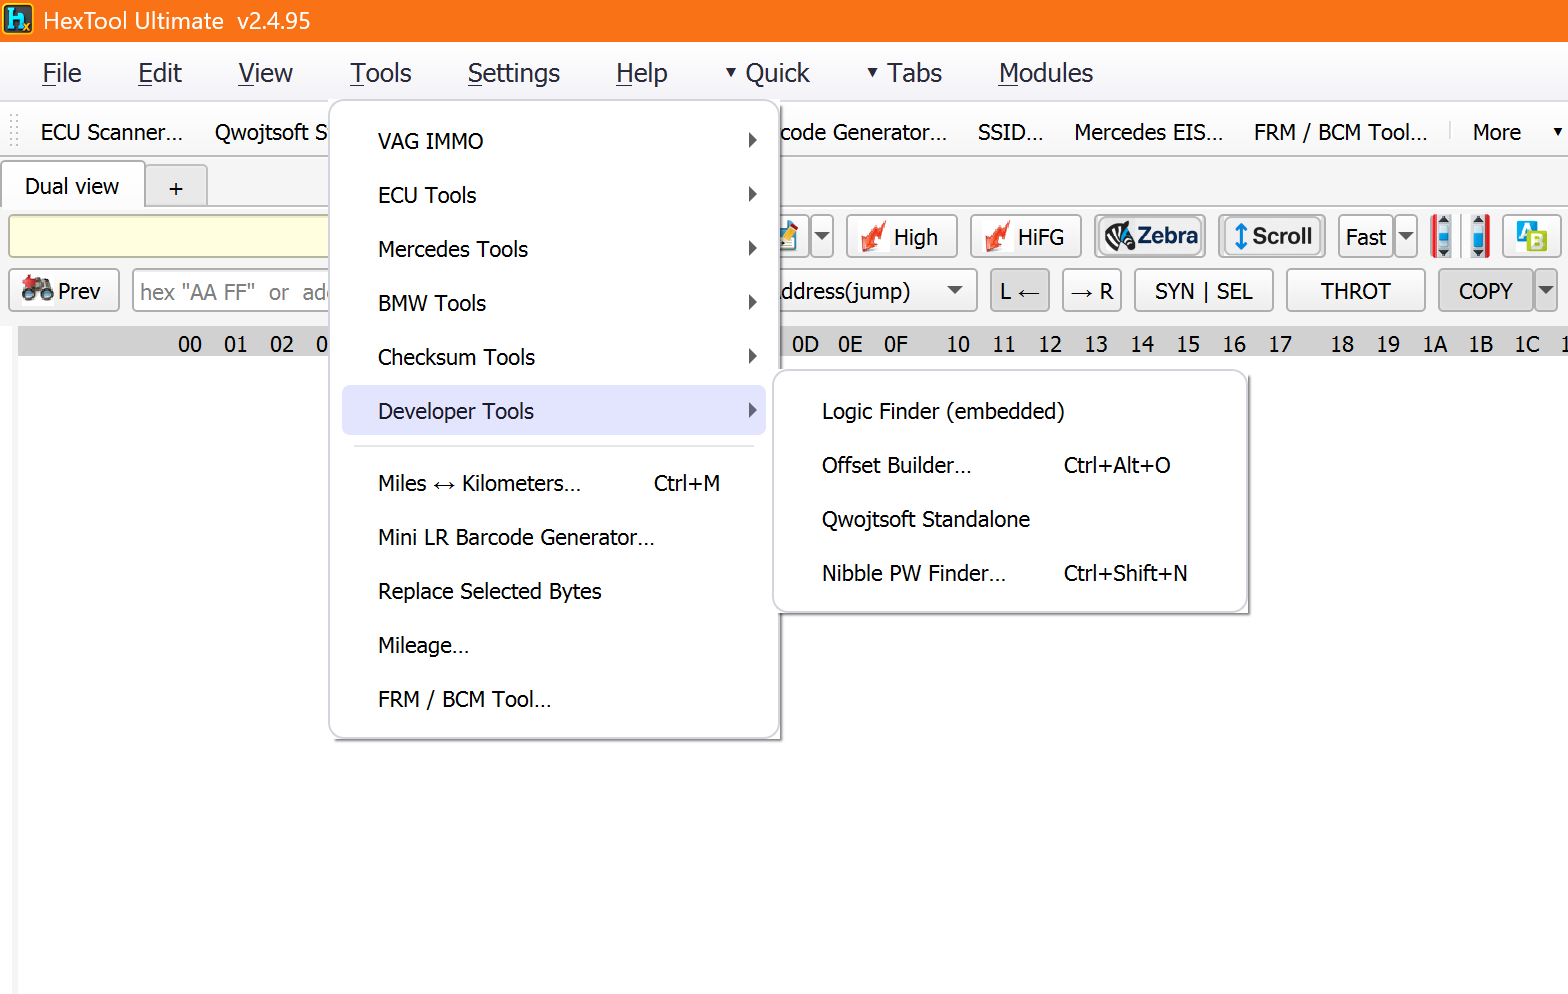The width and height of the screenshot is (1568, 994).
Task: Click the SYN | SEL button
Action: click(x=1203, y=291)
